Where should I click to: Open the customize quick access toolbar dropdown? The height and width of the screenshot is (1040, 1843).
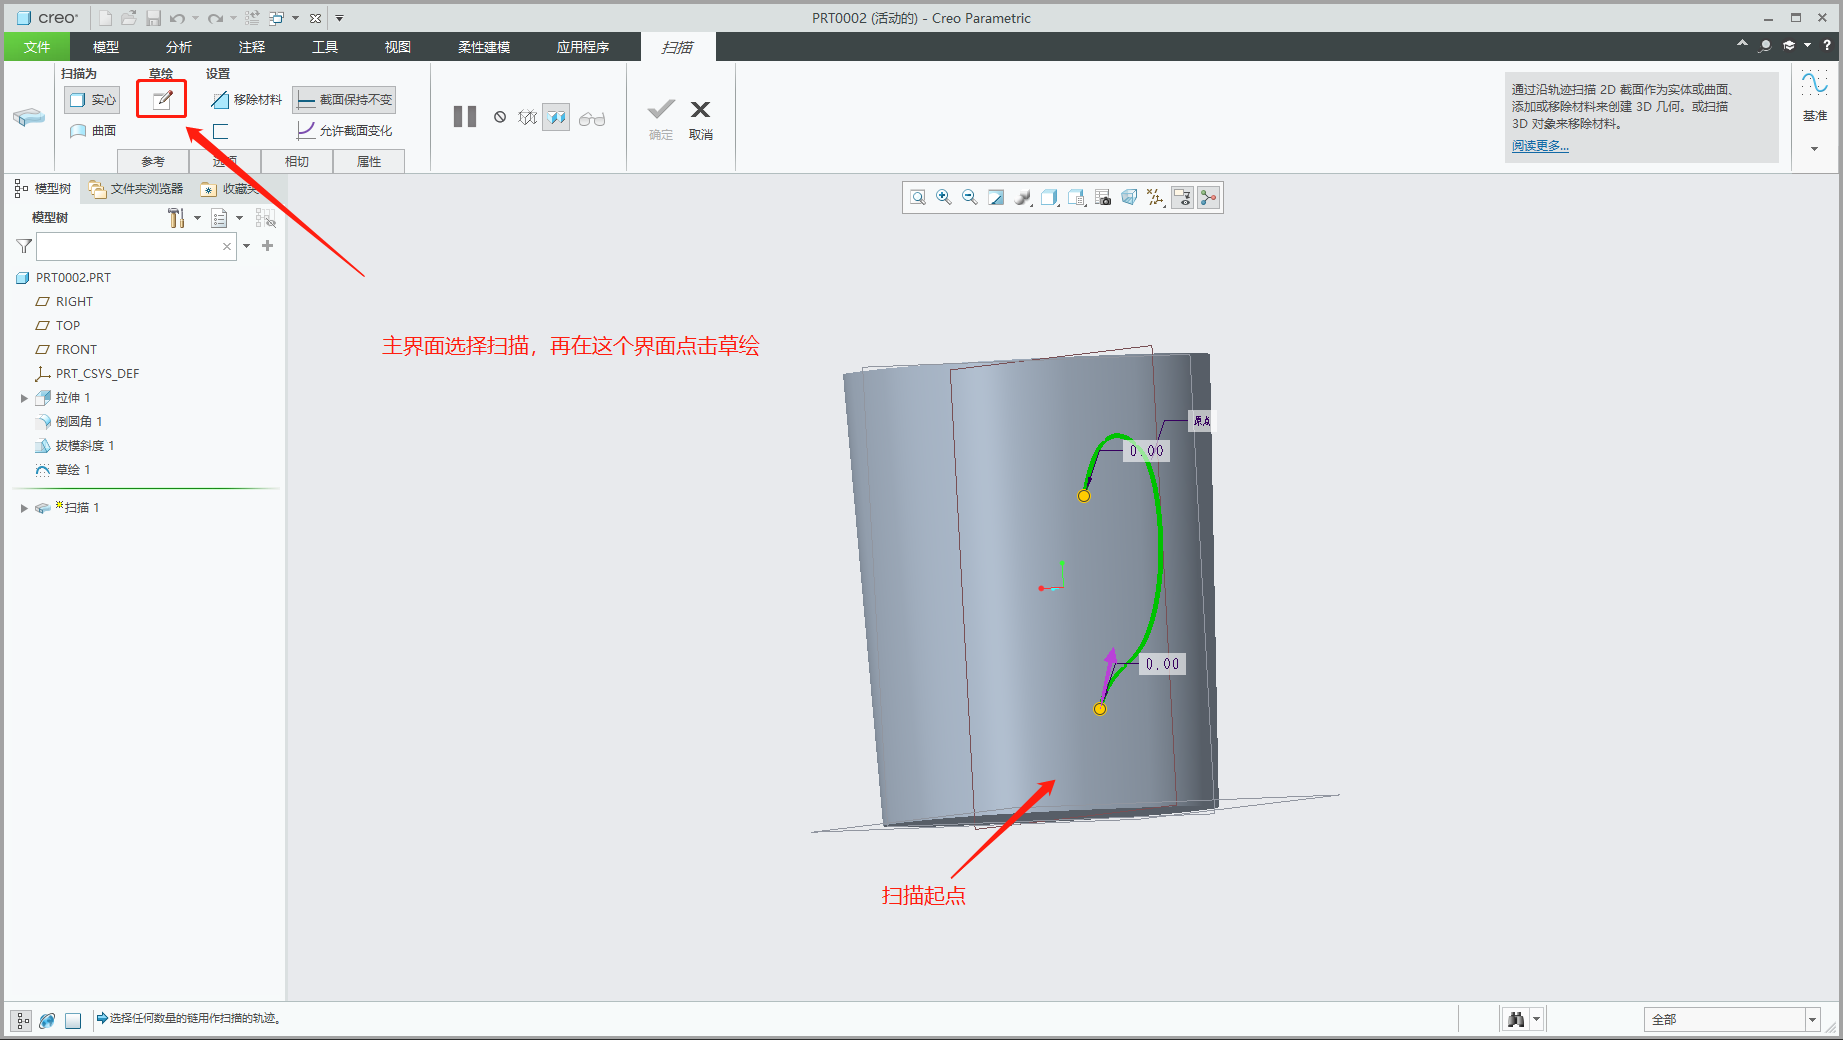click(x=339, y=18)
